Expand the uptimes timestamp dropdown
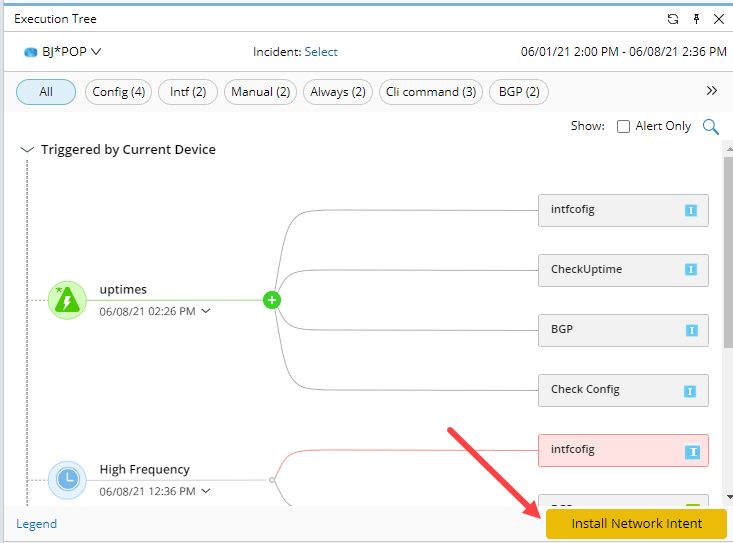The height and width of the screenshot is (543, 733). (206, 311)
